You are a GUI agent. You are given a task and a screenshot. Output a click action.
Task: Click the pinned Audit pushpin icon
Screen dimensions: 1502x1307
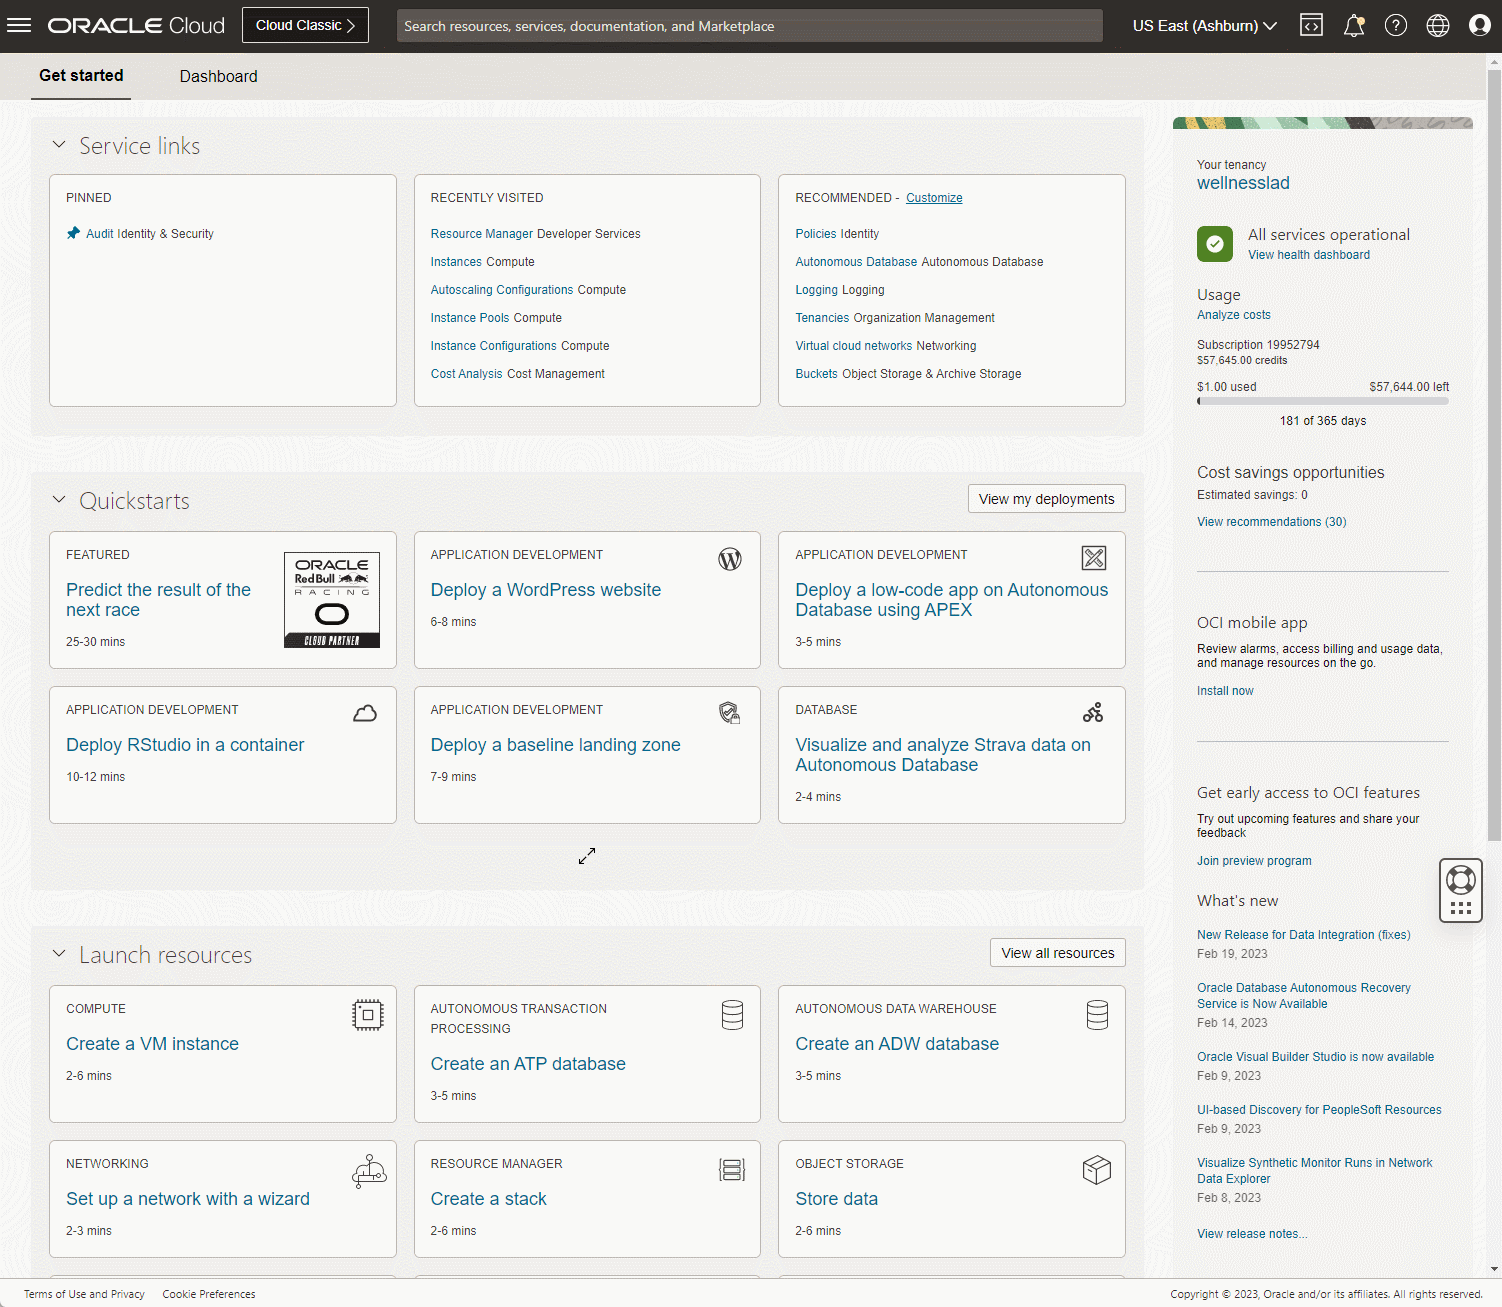point(73,233)
